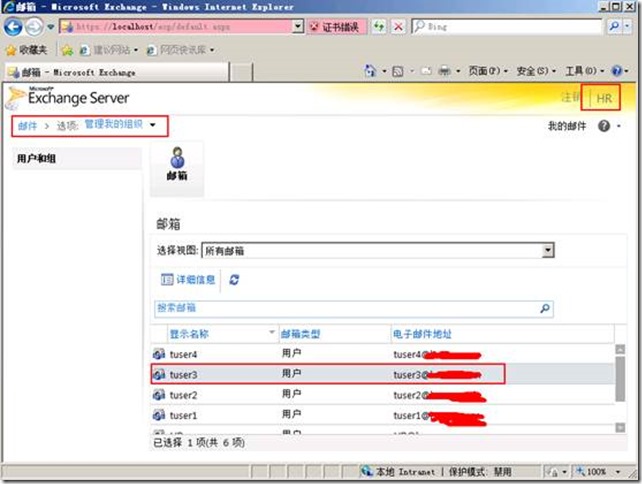Click the 邮箱 mailbox person icon tab
The image size is (642, 484).
click(177, 169)
